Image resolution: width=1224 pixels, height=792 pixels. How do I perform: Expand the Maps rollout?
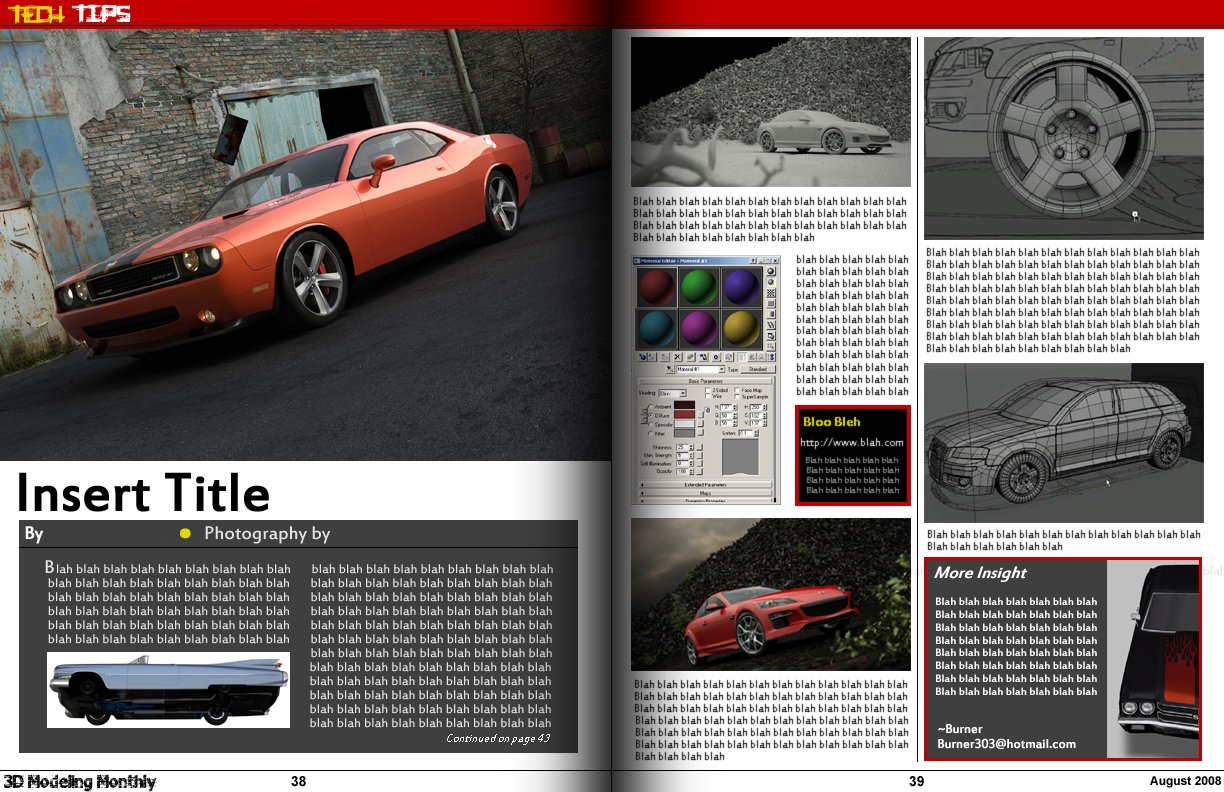[x=705, y=493]
